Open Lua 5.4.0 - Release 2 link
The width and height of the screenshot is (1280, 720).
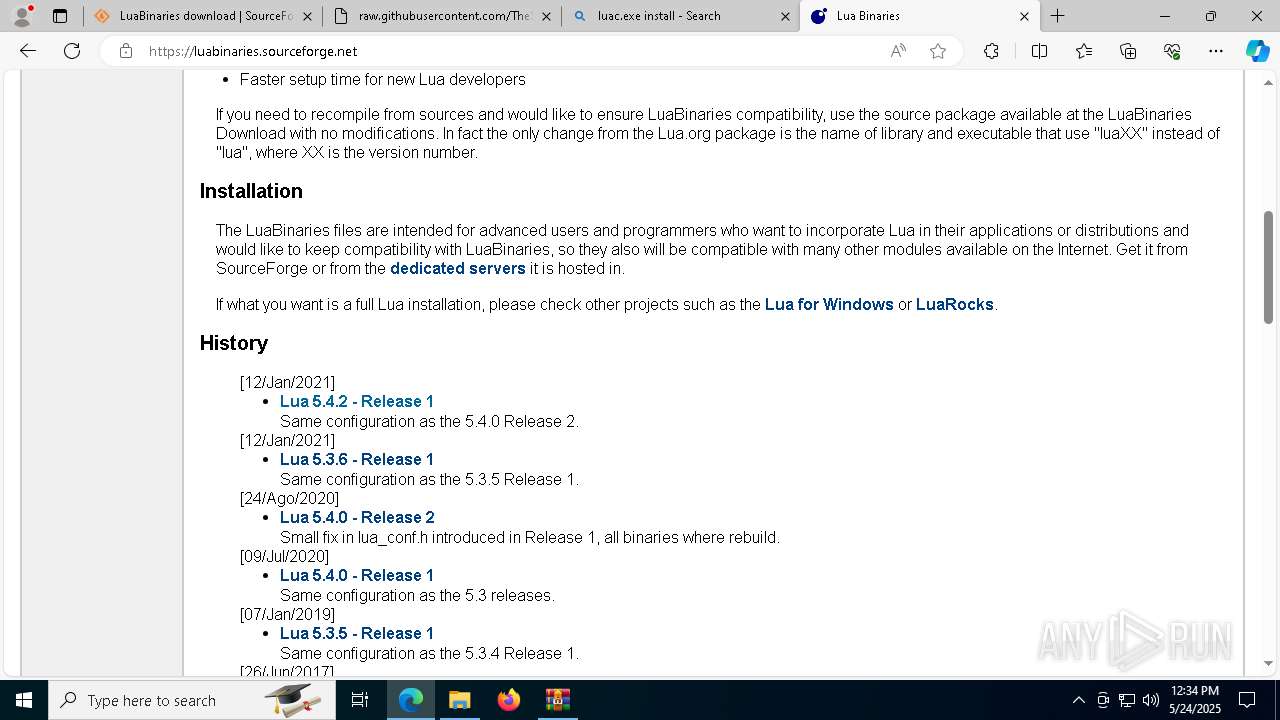click(x=357, y=517)
